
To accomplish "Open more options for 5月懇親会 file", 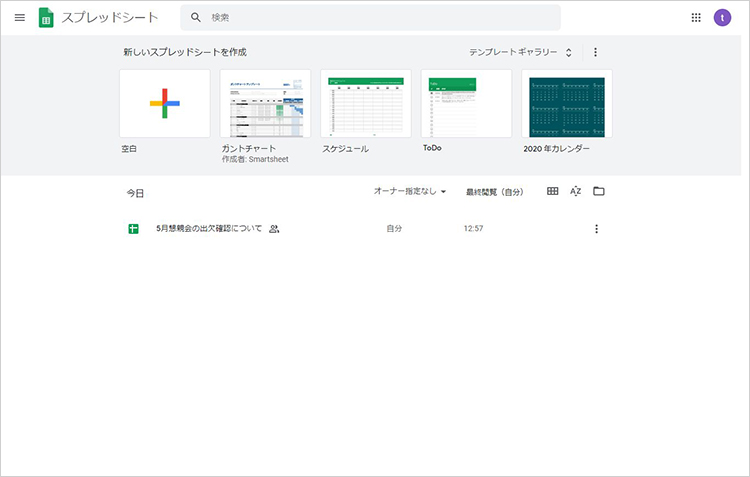I will tap(596, 229).
